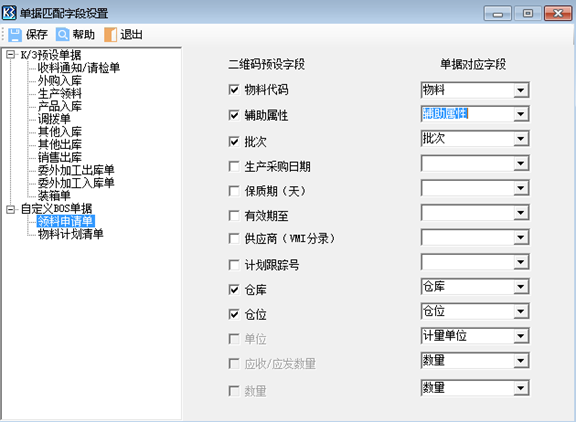Tick the 计划跟踪号 checkbox
Image resolution: width=576 pixels, height=422 pixels.
[234, 265]
